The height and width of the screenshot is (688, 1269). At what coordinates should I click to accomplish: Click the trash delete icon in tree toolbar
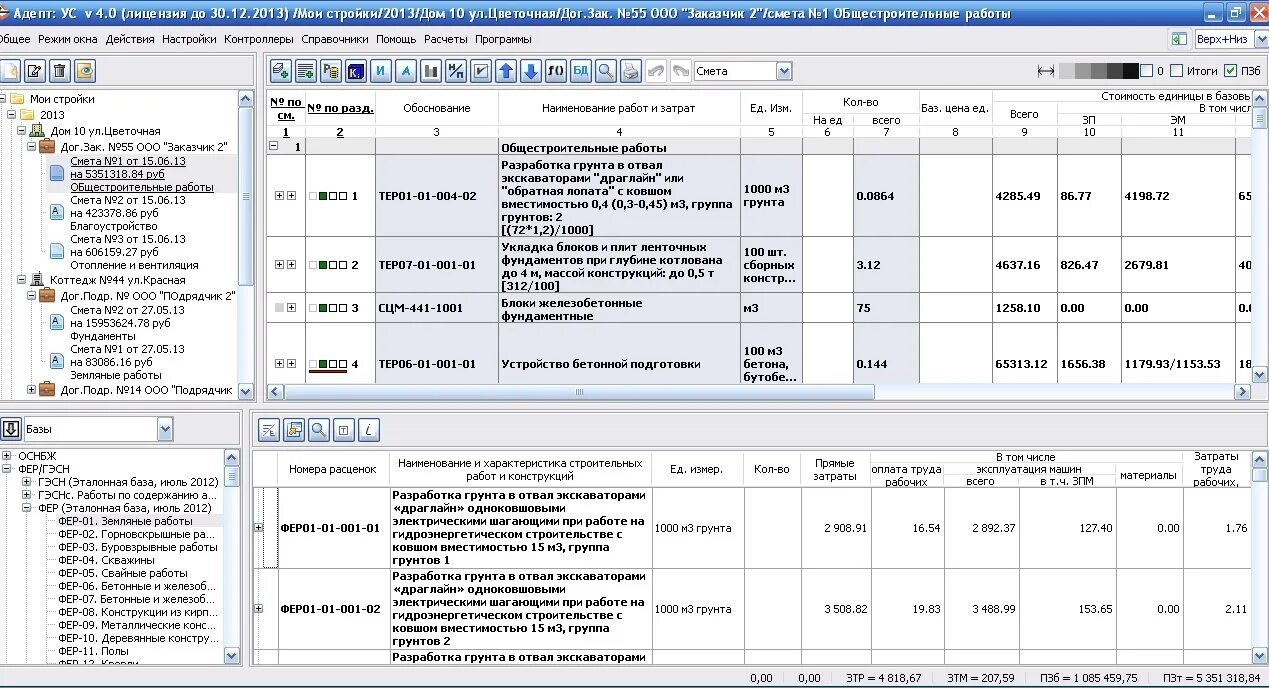tap(60, 71)
